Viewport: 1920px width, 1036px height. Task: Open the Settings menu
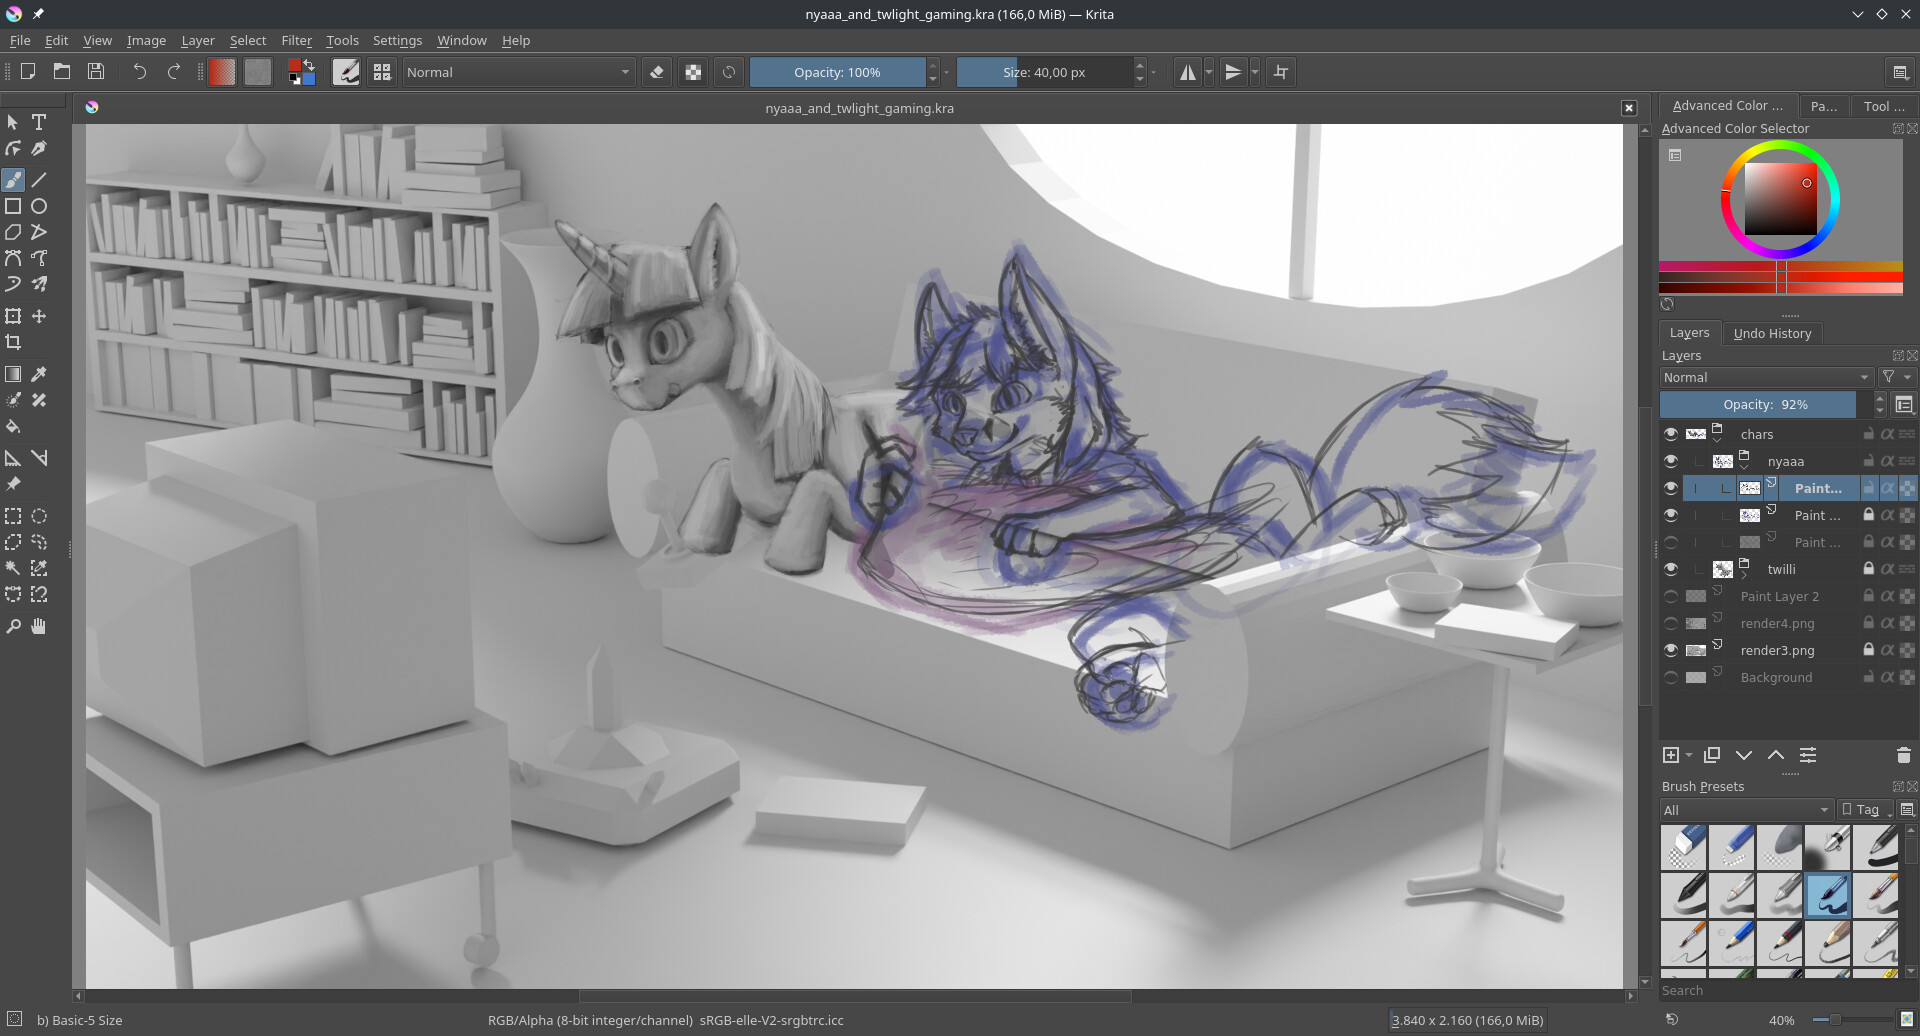point(397,40)
